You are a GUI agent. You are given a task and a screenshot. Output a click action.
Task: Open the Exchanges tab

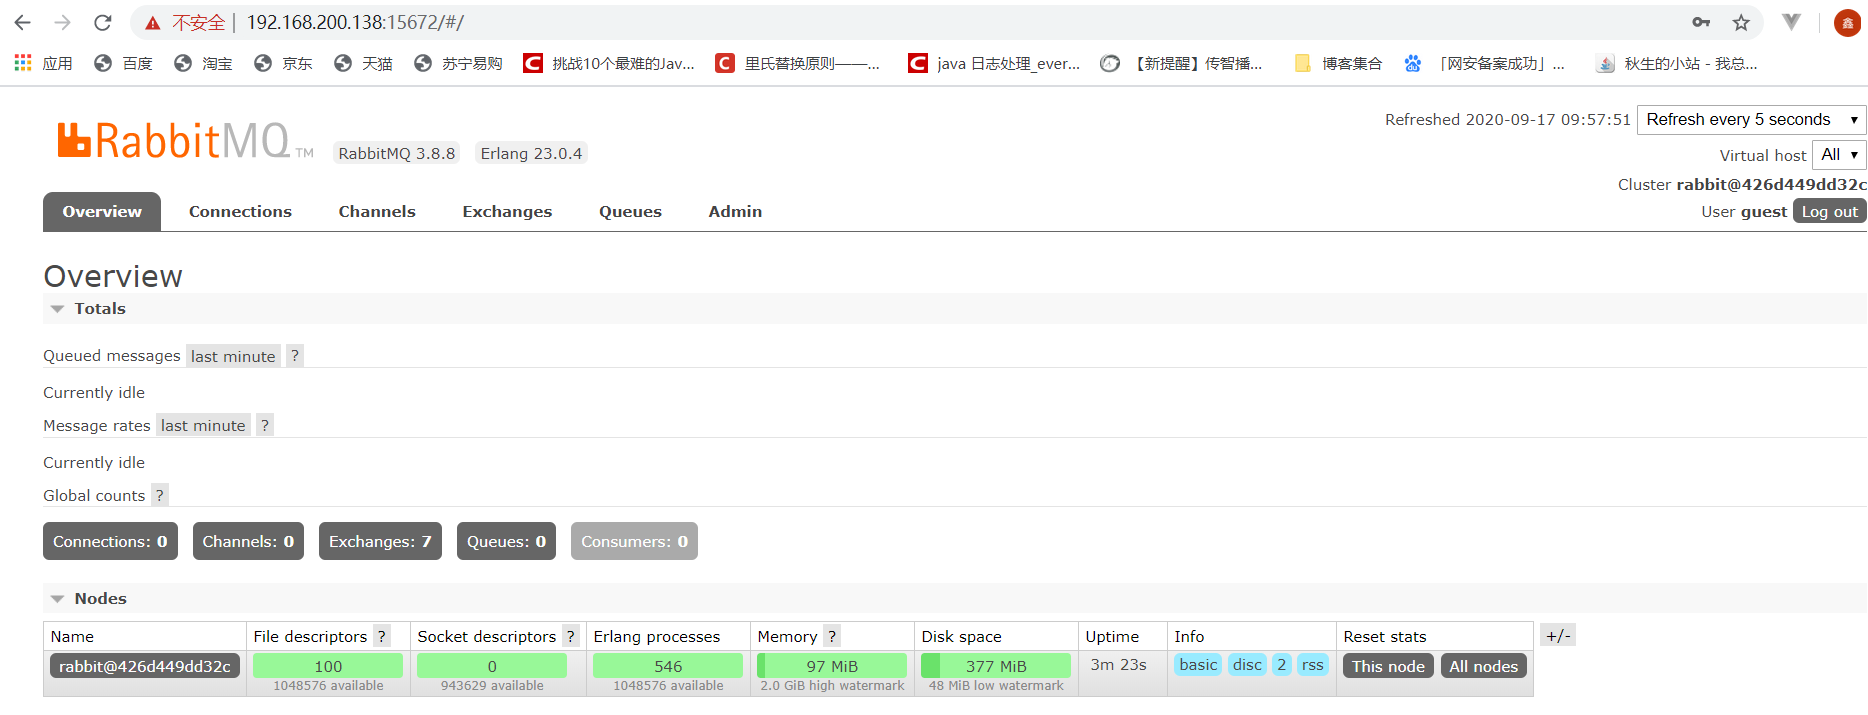point(507,212)
